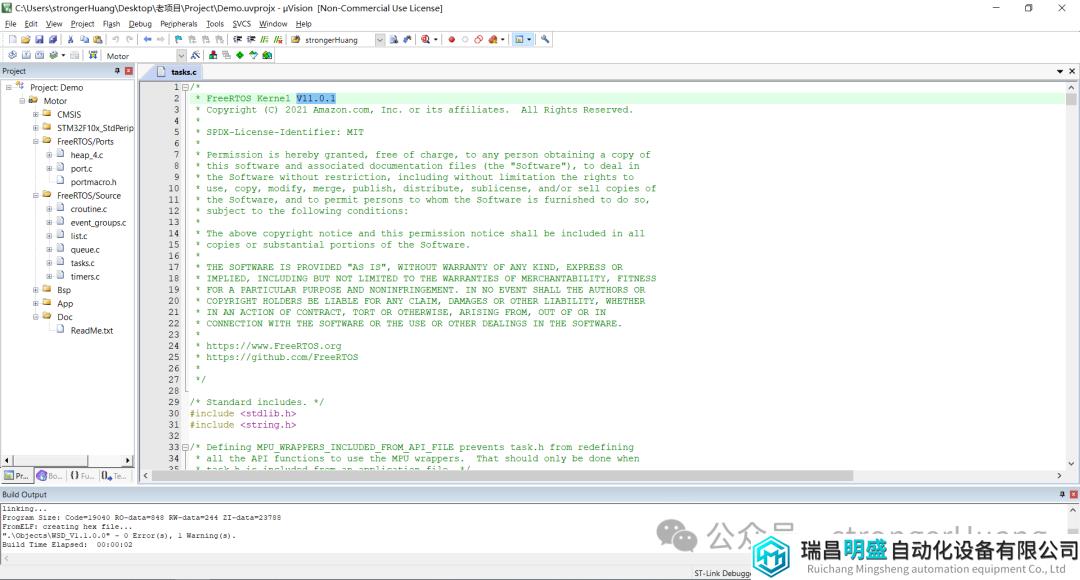Select portmacro.h in the project tree
The width and height of the screenshot is (1080, 580).
pyautogui.click(x=93, y=182)
